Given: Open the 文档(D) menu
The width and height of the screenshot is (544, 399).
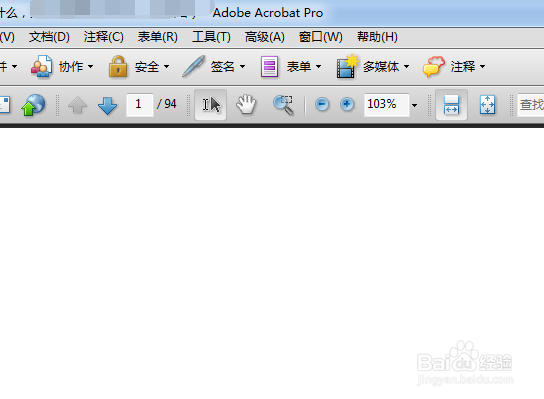Looking at the screenshot, I should 49,37.
